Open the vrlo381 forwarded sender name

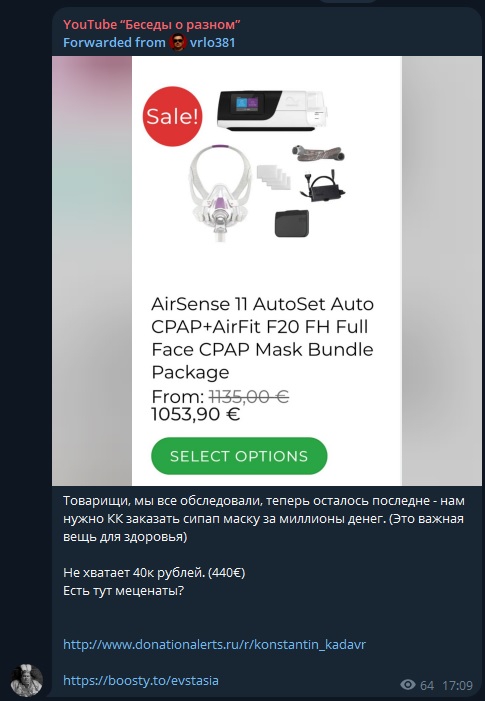[x=212, y=42]
